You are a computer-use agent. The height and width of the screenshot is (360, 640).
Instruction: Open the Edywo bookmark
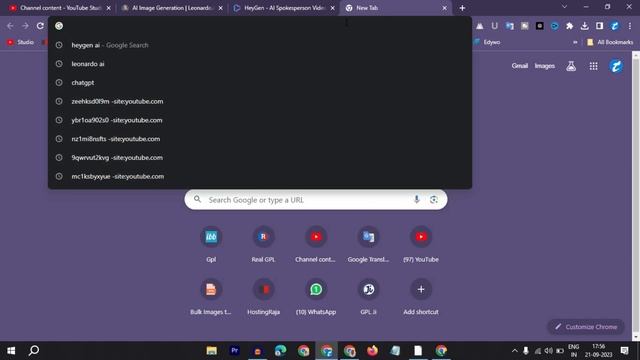[487, 42]
